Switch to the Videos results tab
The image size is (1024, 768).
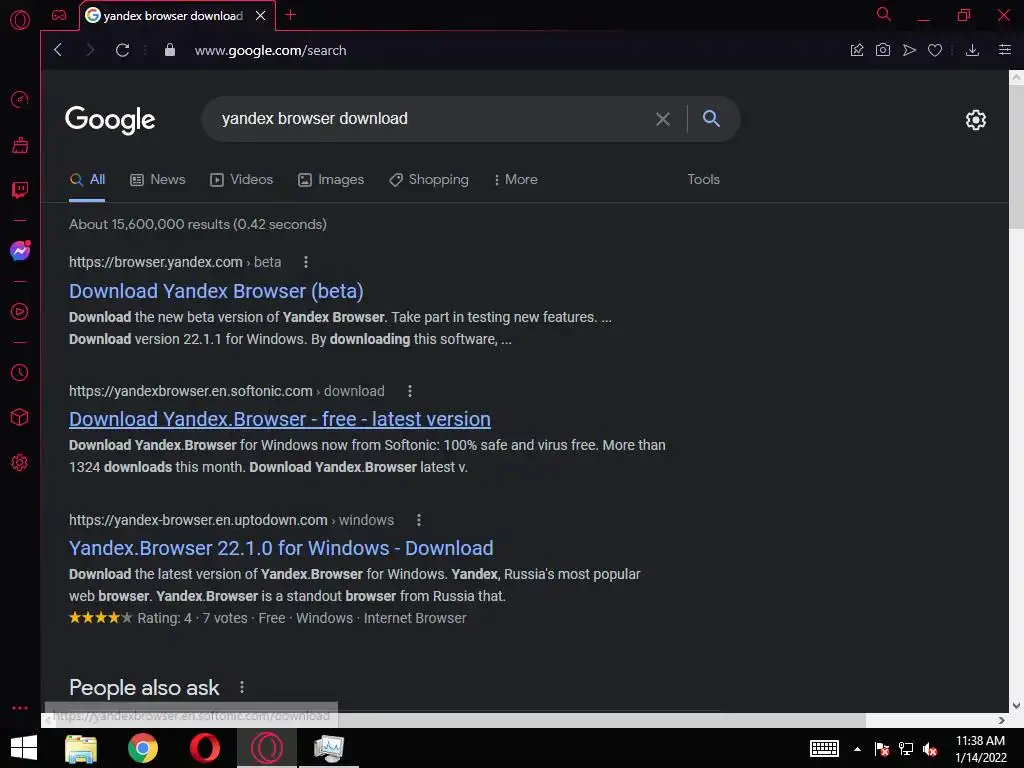click(241, 179)
